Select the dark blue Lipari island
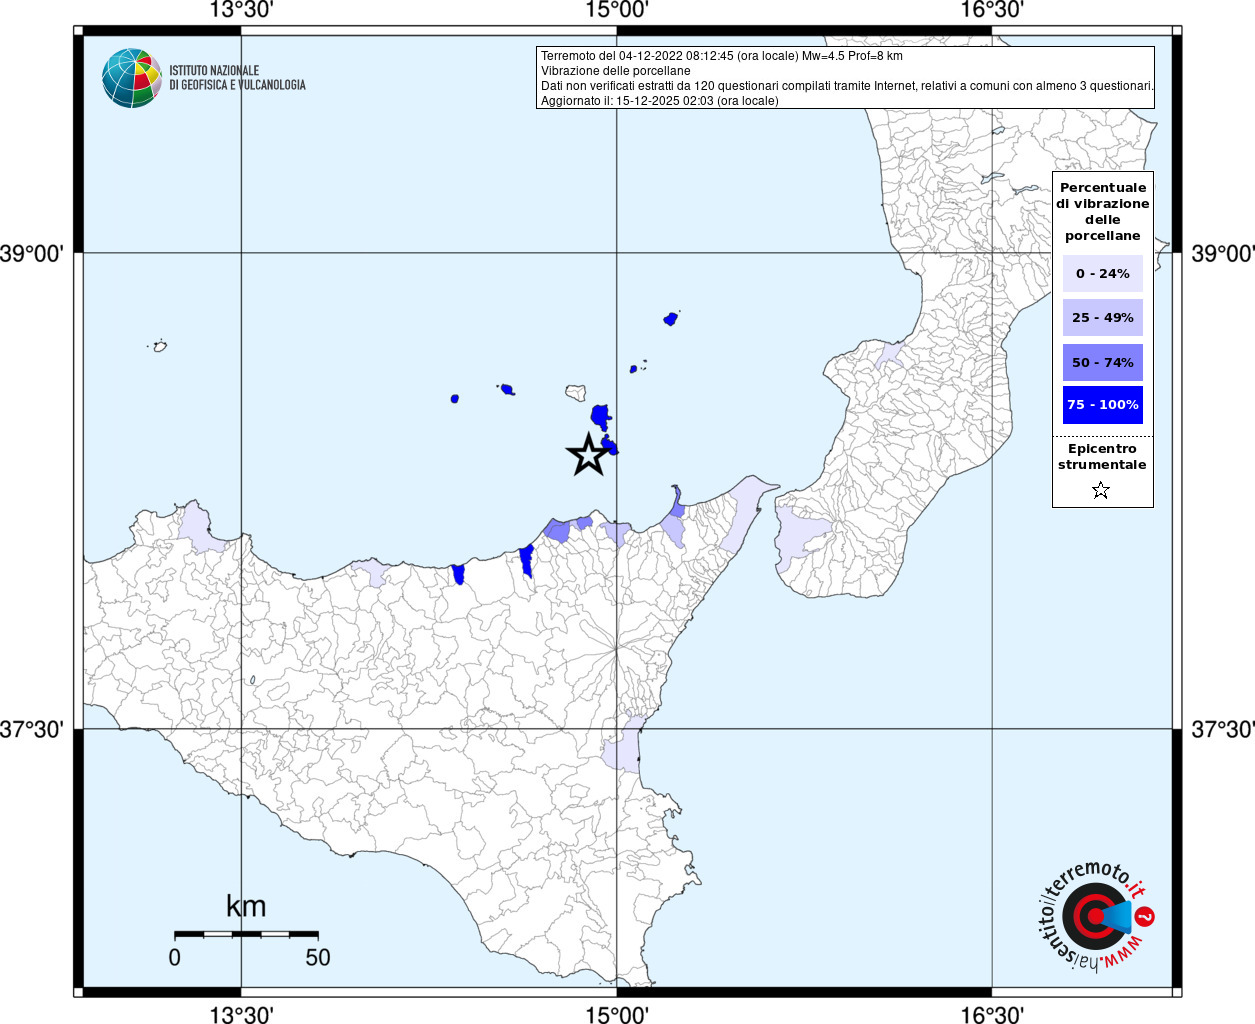Screen dimensions: 1255x1024 pyautogui.click(x=600, y=415)
